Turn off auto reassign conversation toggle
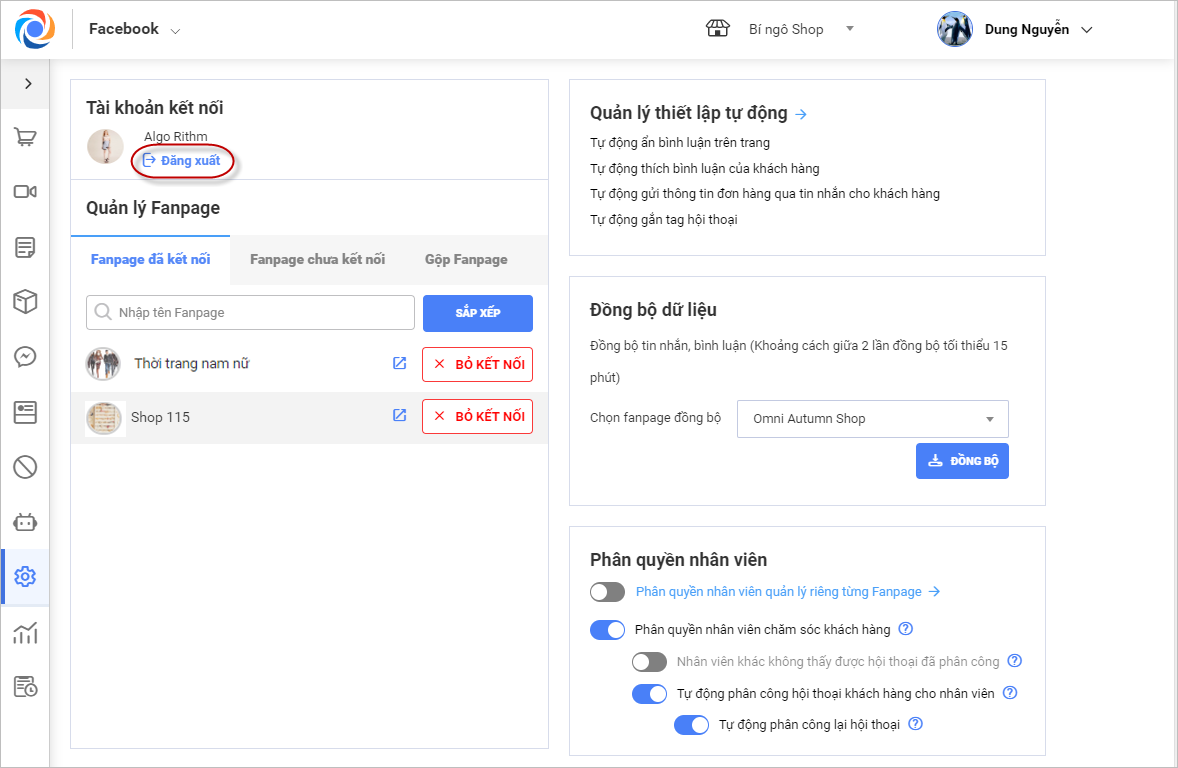The image size is (1178, 768). [691, 725]
